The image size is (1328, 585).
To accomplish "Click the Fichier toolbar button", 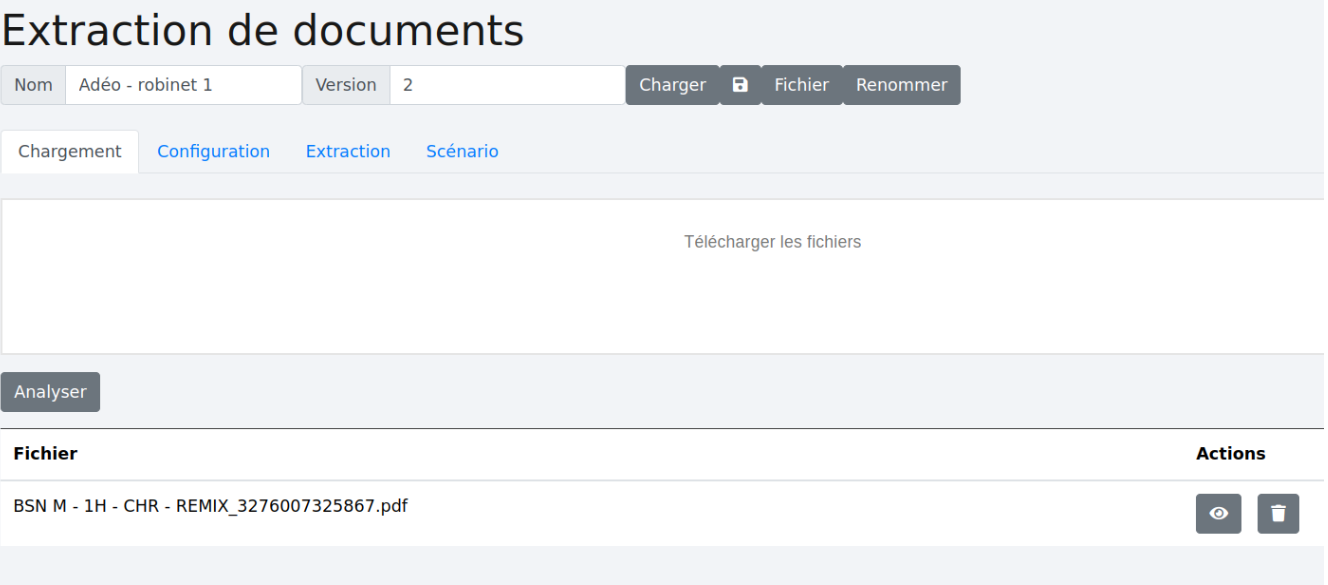I will point(801,85).
